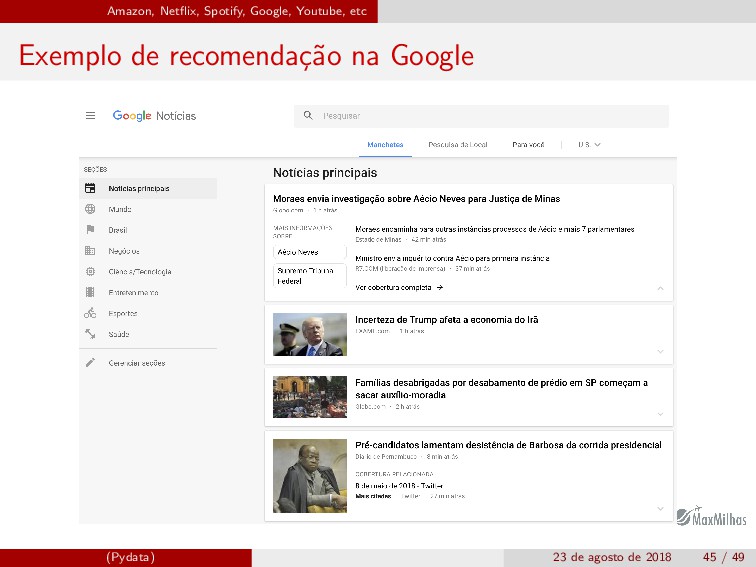Viewport: 756px width, 567px height.
Task: Select Mundo section label
Action: (x=120, y=209)
